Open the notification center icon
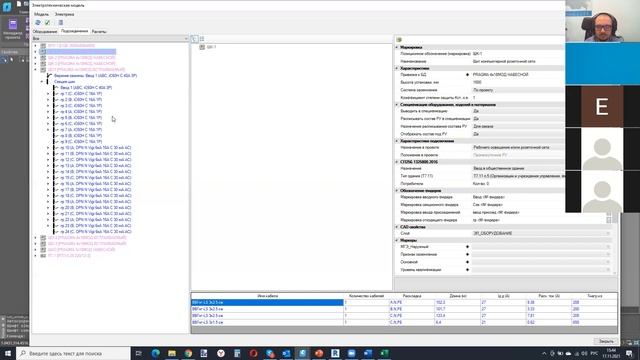The width and height of the screenshot is (640, 360). 629,353
